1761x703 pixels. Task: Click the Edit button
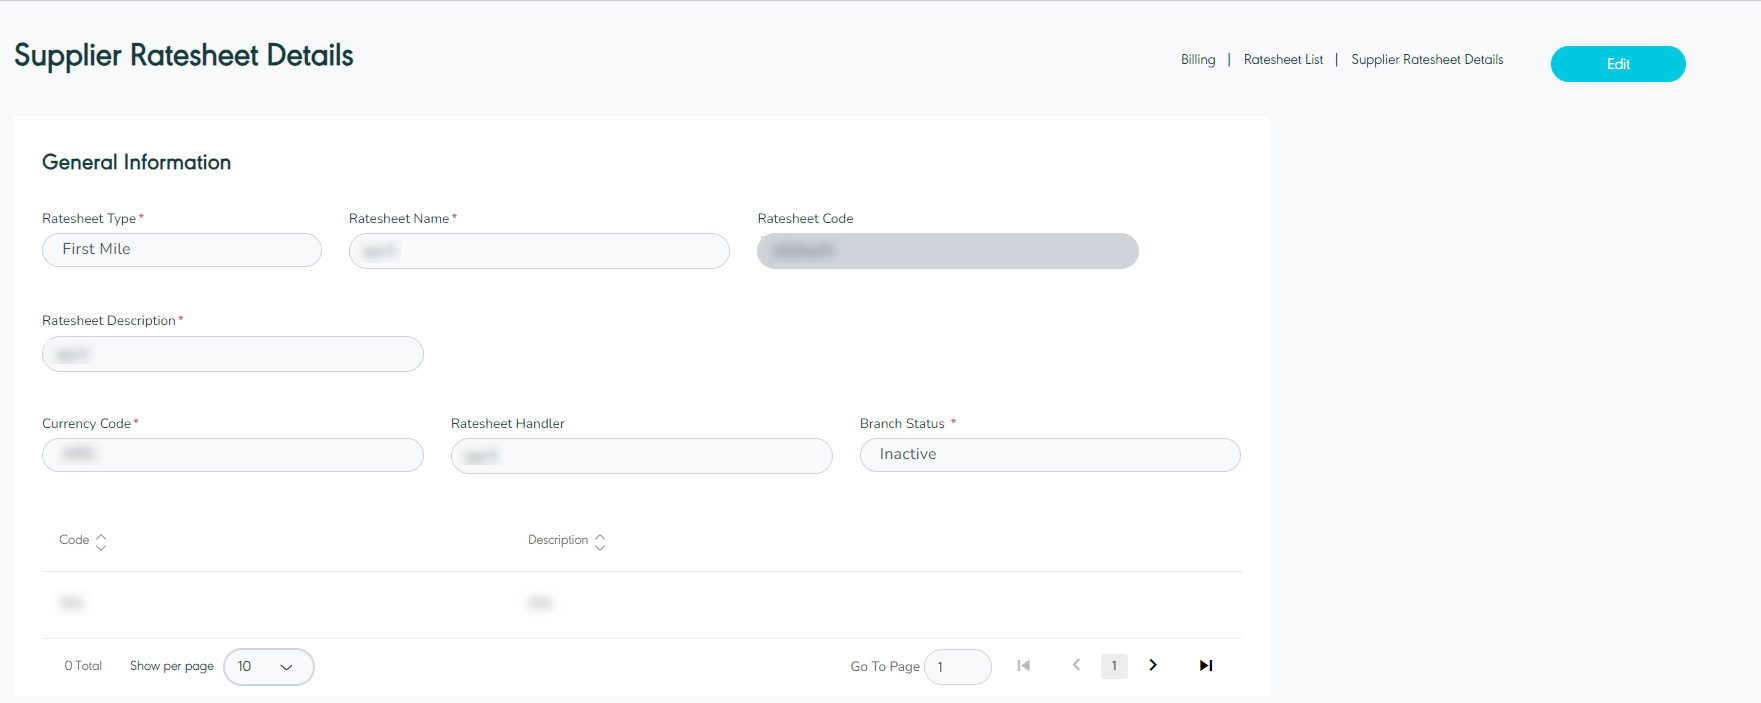coord(1617,64)
